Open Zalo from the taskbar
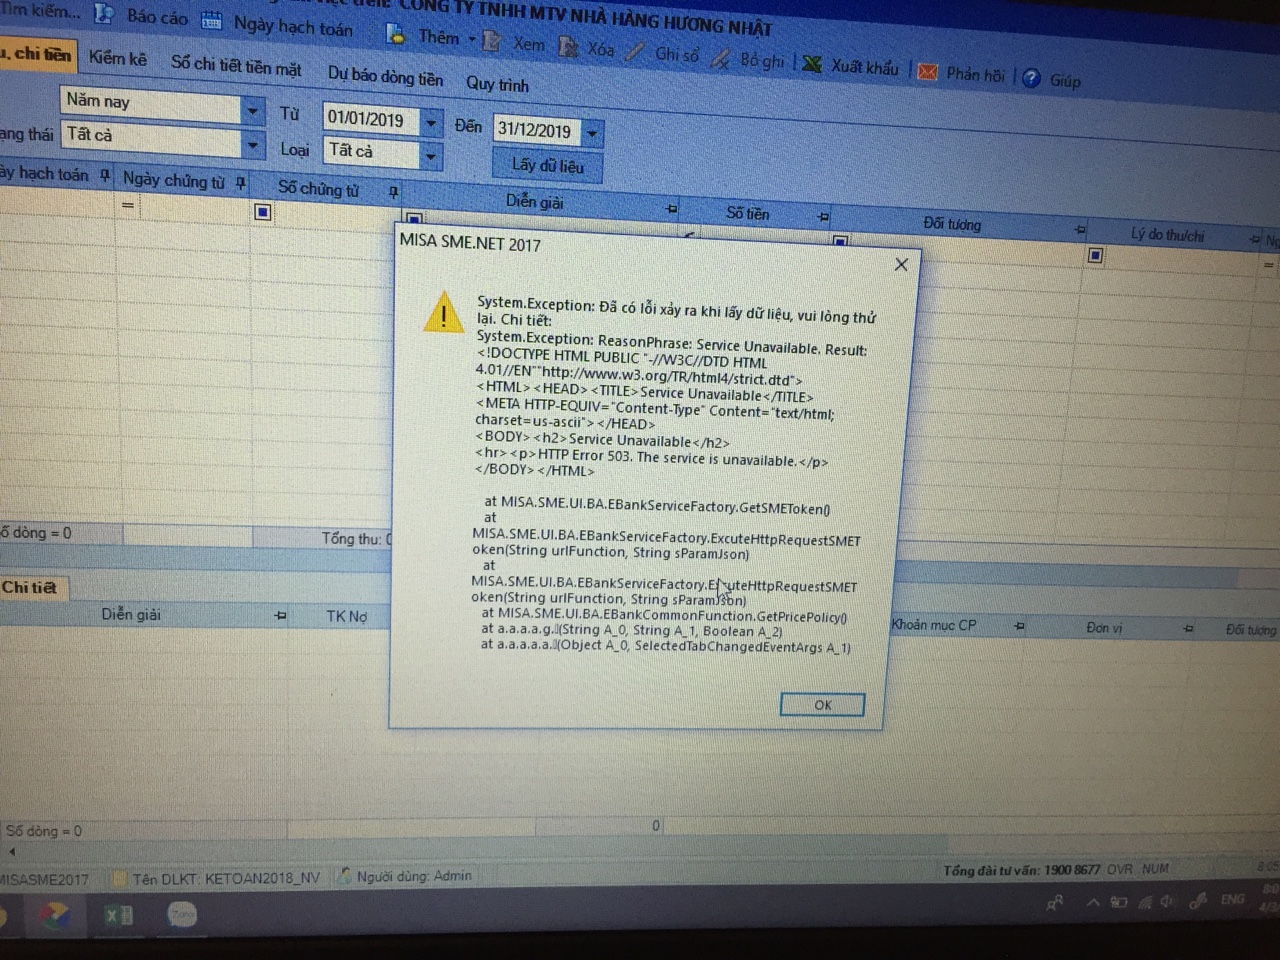Image resolution: width=1280 pixels, height=960 pixels. pyautogui.click(x=181, y=914)
